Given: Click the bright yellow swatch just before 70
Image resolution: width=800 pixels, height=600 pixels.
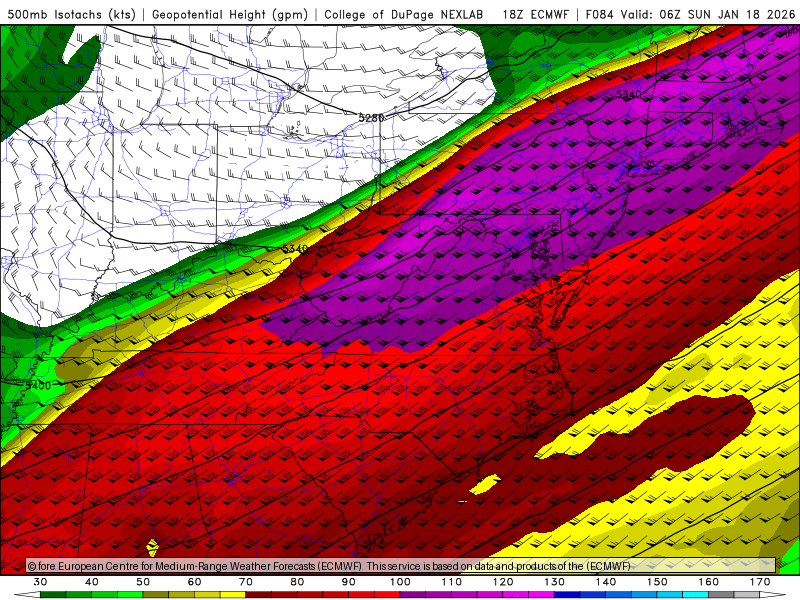Looking at the screenshot, I should pos(233,595).
